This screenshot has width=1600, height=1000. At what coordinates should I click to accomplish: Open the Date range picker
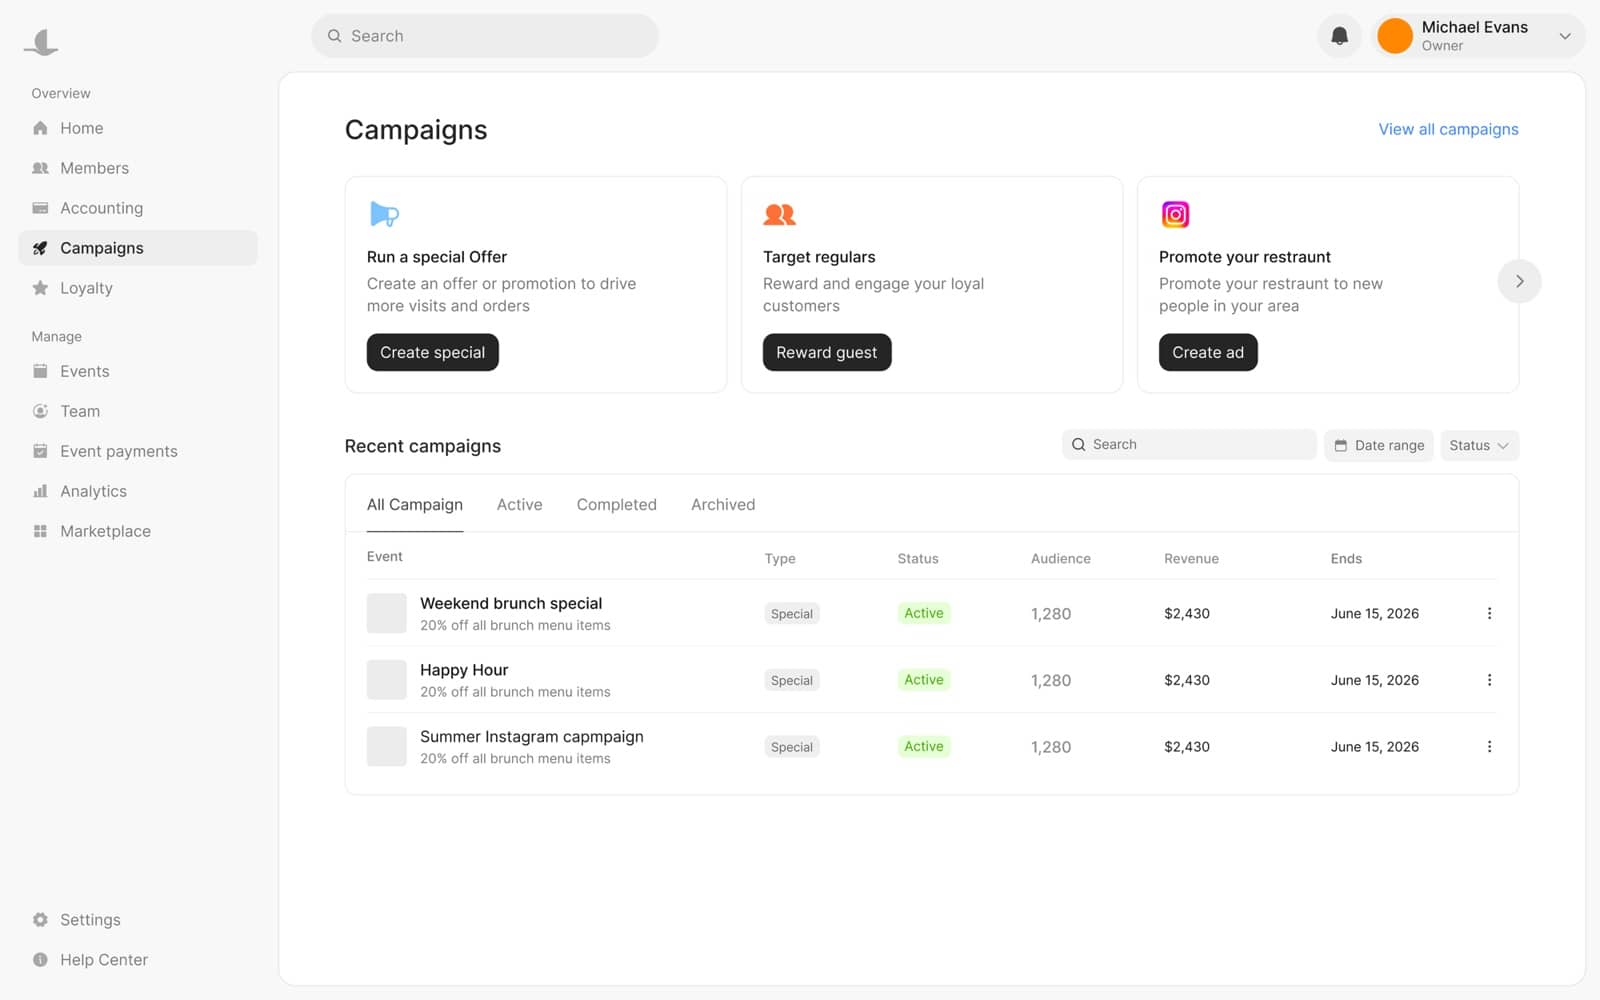tap(1379, 445)
